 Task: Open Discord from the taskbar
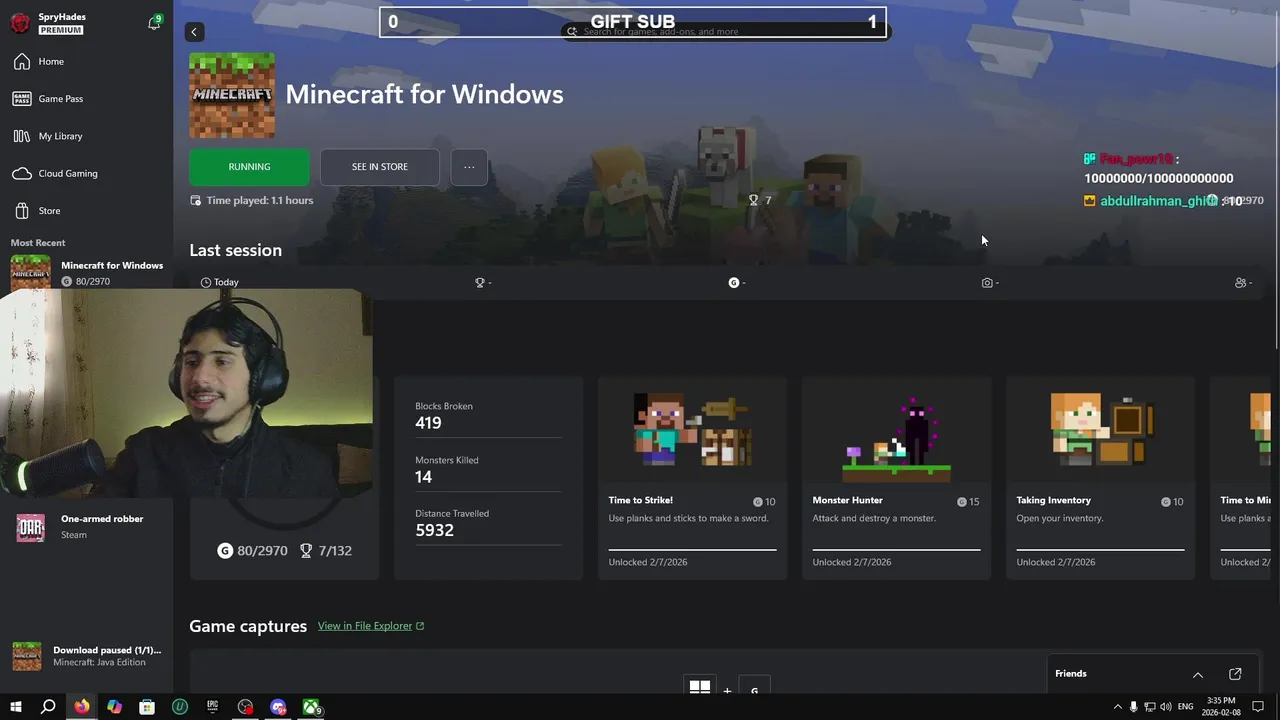(x=278, y=707)
